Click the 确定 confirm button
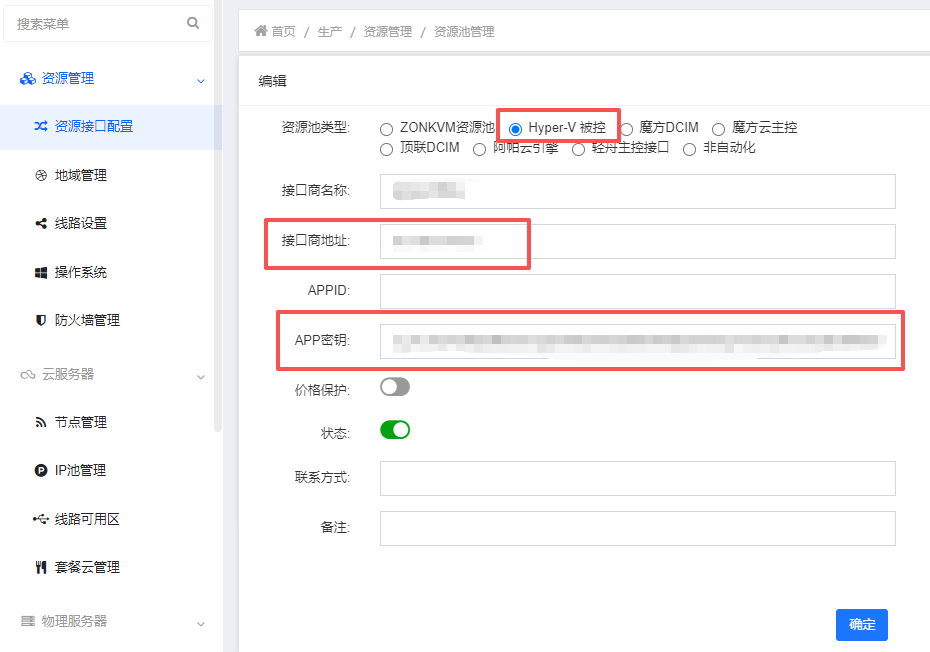The image size is (930, 652). coord(861,624)
